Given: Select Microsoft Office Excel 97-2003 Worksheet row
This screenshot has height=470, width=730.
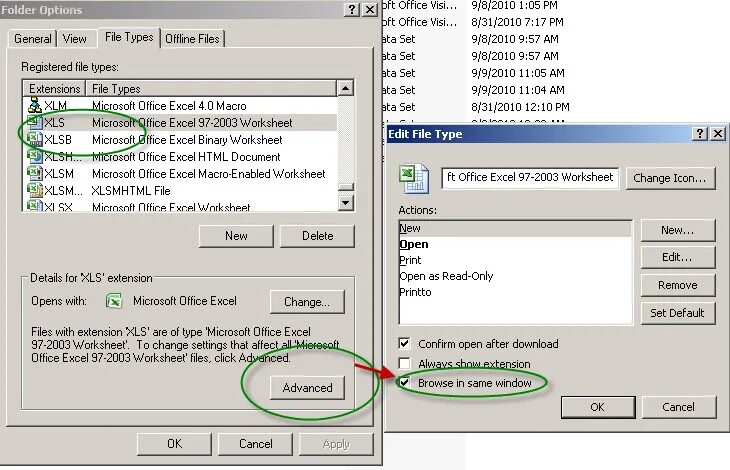Looking at the screenshot, I should [180, 123].
